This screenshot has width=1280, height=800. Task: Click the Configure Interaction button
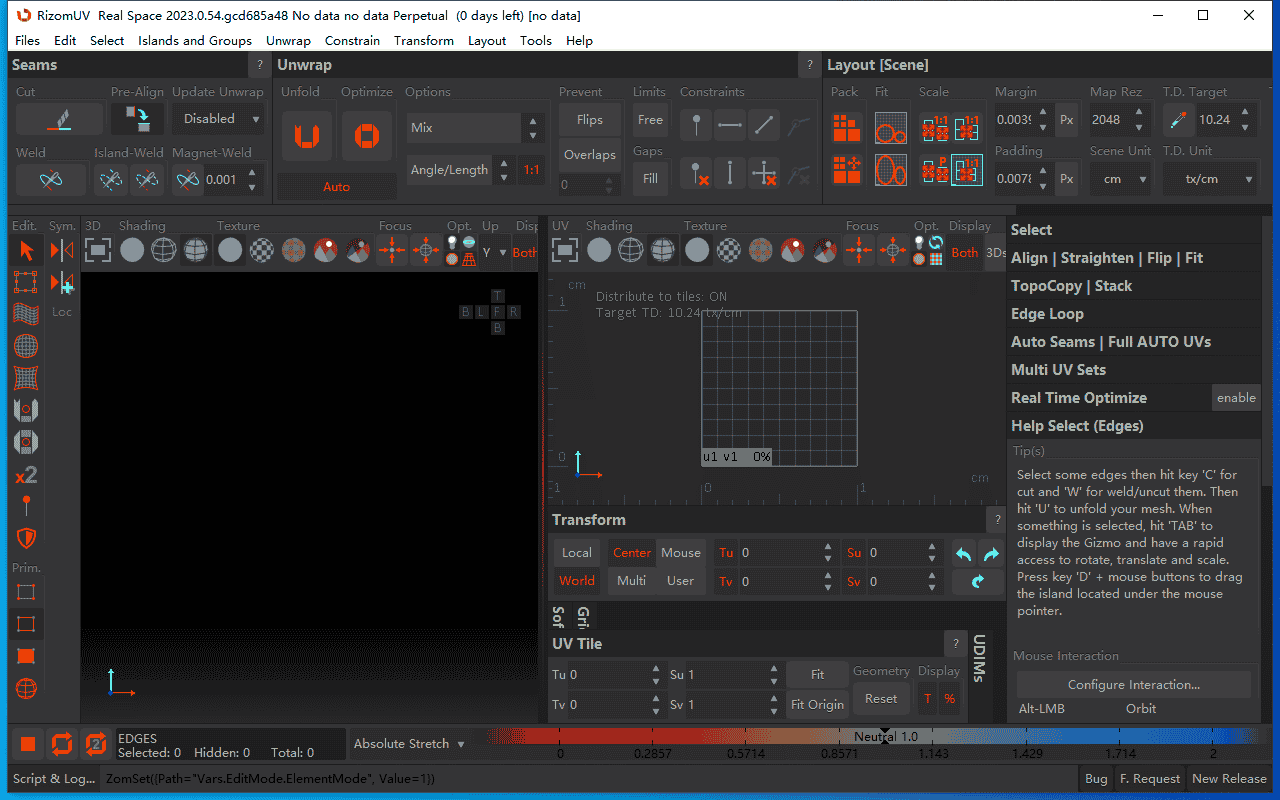click(1133, 685)
